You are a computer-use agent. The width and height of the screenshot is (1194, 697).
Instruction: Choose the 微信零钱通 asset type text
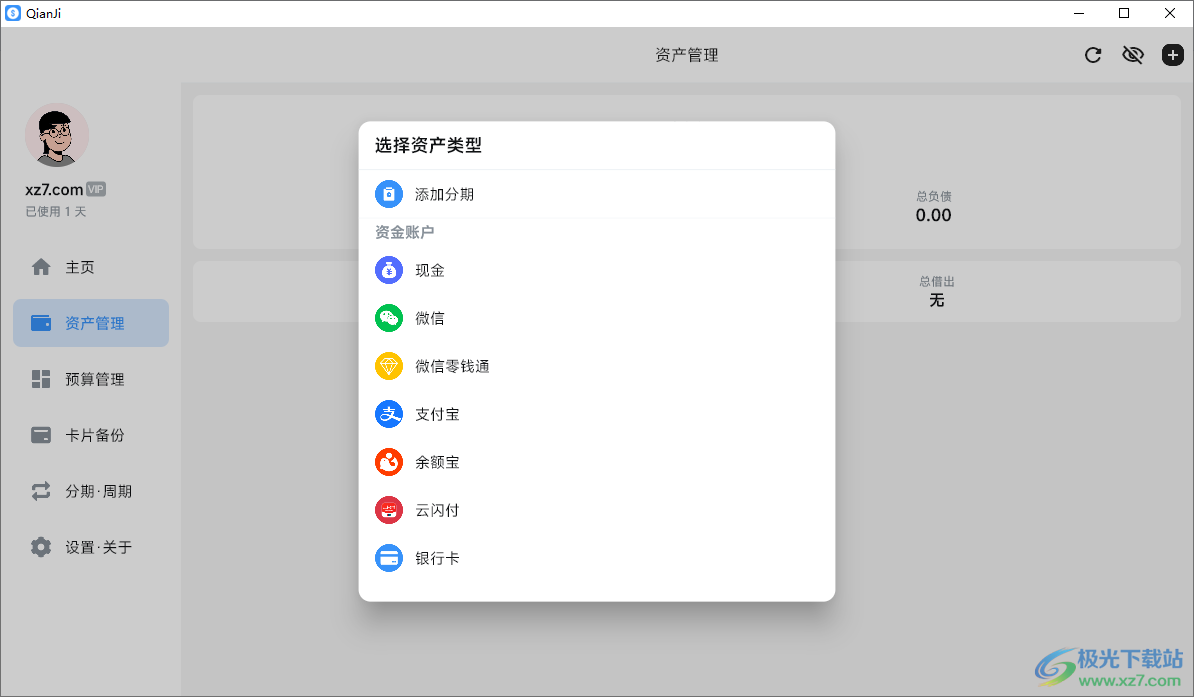tap(452, 366)
